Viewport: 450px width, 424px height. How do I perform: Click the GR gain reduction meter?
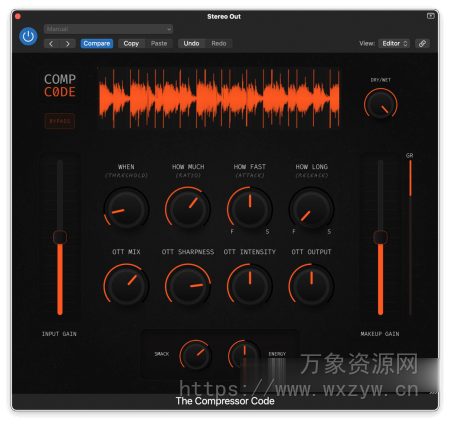pyautogui.click(x=410, y=237)
